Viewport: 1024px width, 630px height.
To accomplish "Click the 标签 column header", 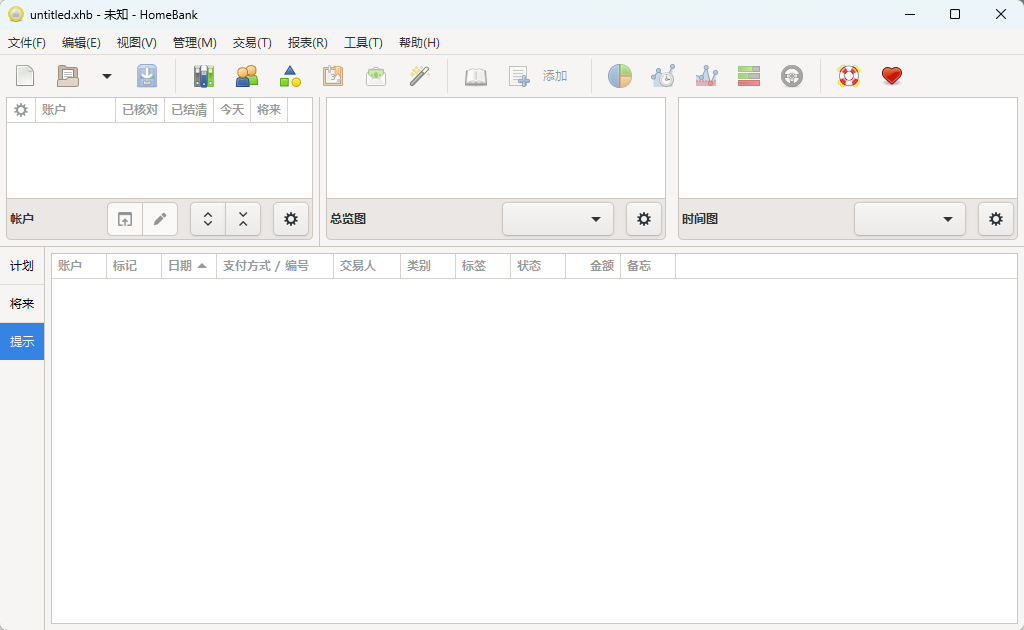I will click(483, 266).
